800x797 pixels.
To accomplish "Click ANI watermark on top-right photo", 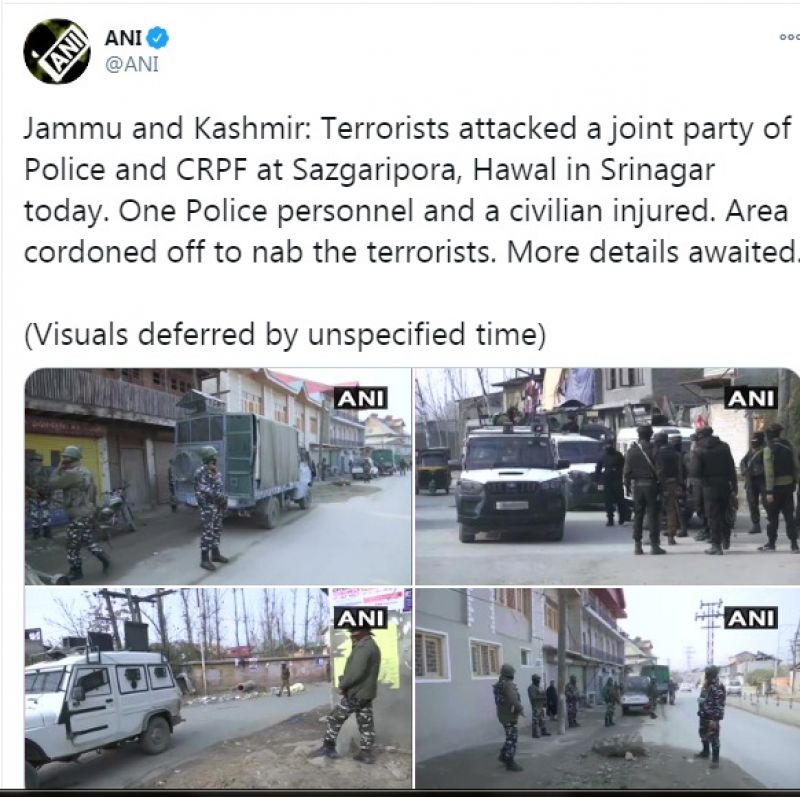I will point(752,398).
